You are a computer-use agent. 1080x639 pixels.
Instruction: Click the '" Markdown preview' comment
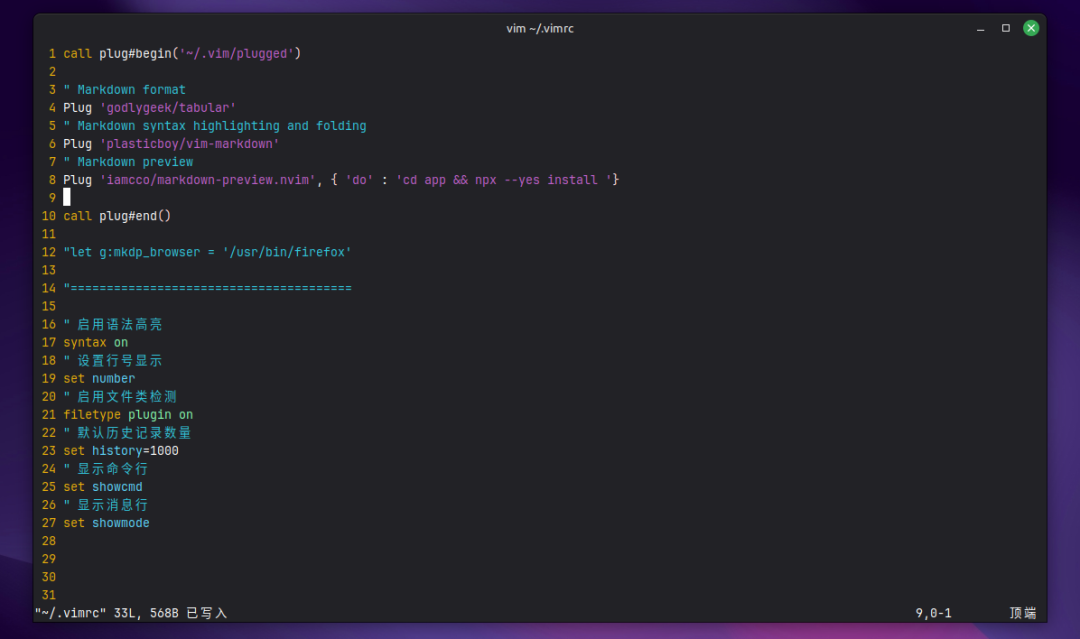coord(128,162)
